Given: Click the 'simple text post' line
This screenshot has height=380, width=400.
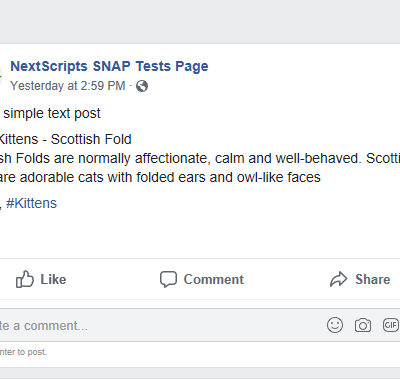Looking at the screenshot, I should click(x=52, y=114).
